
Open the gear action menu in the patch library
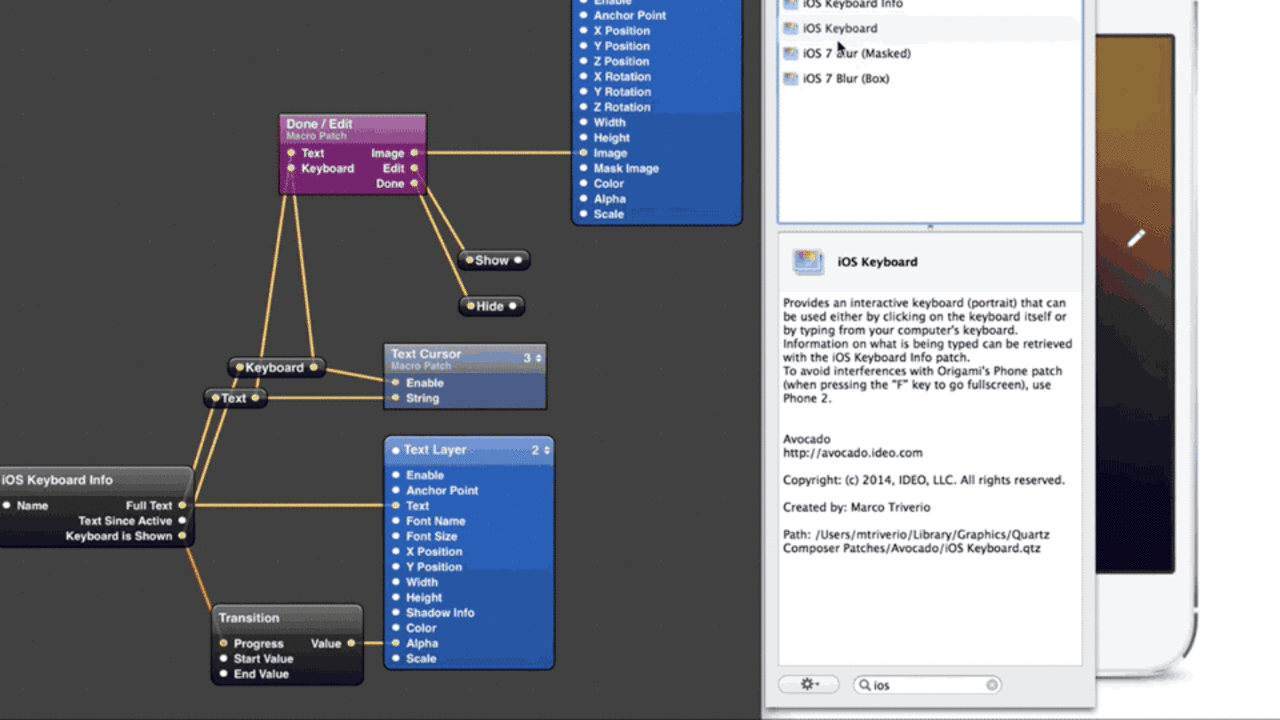point(809,685)
